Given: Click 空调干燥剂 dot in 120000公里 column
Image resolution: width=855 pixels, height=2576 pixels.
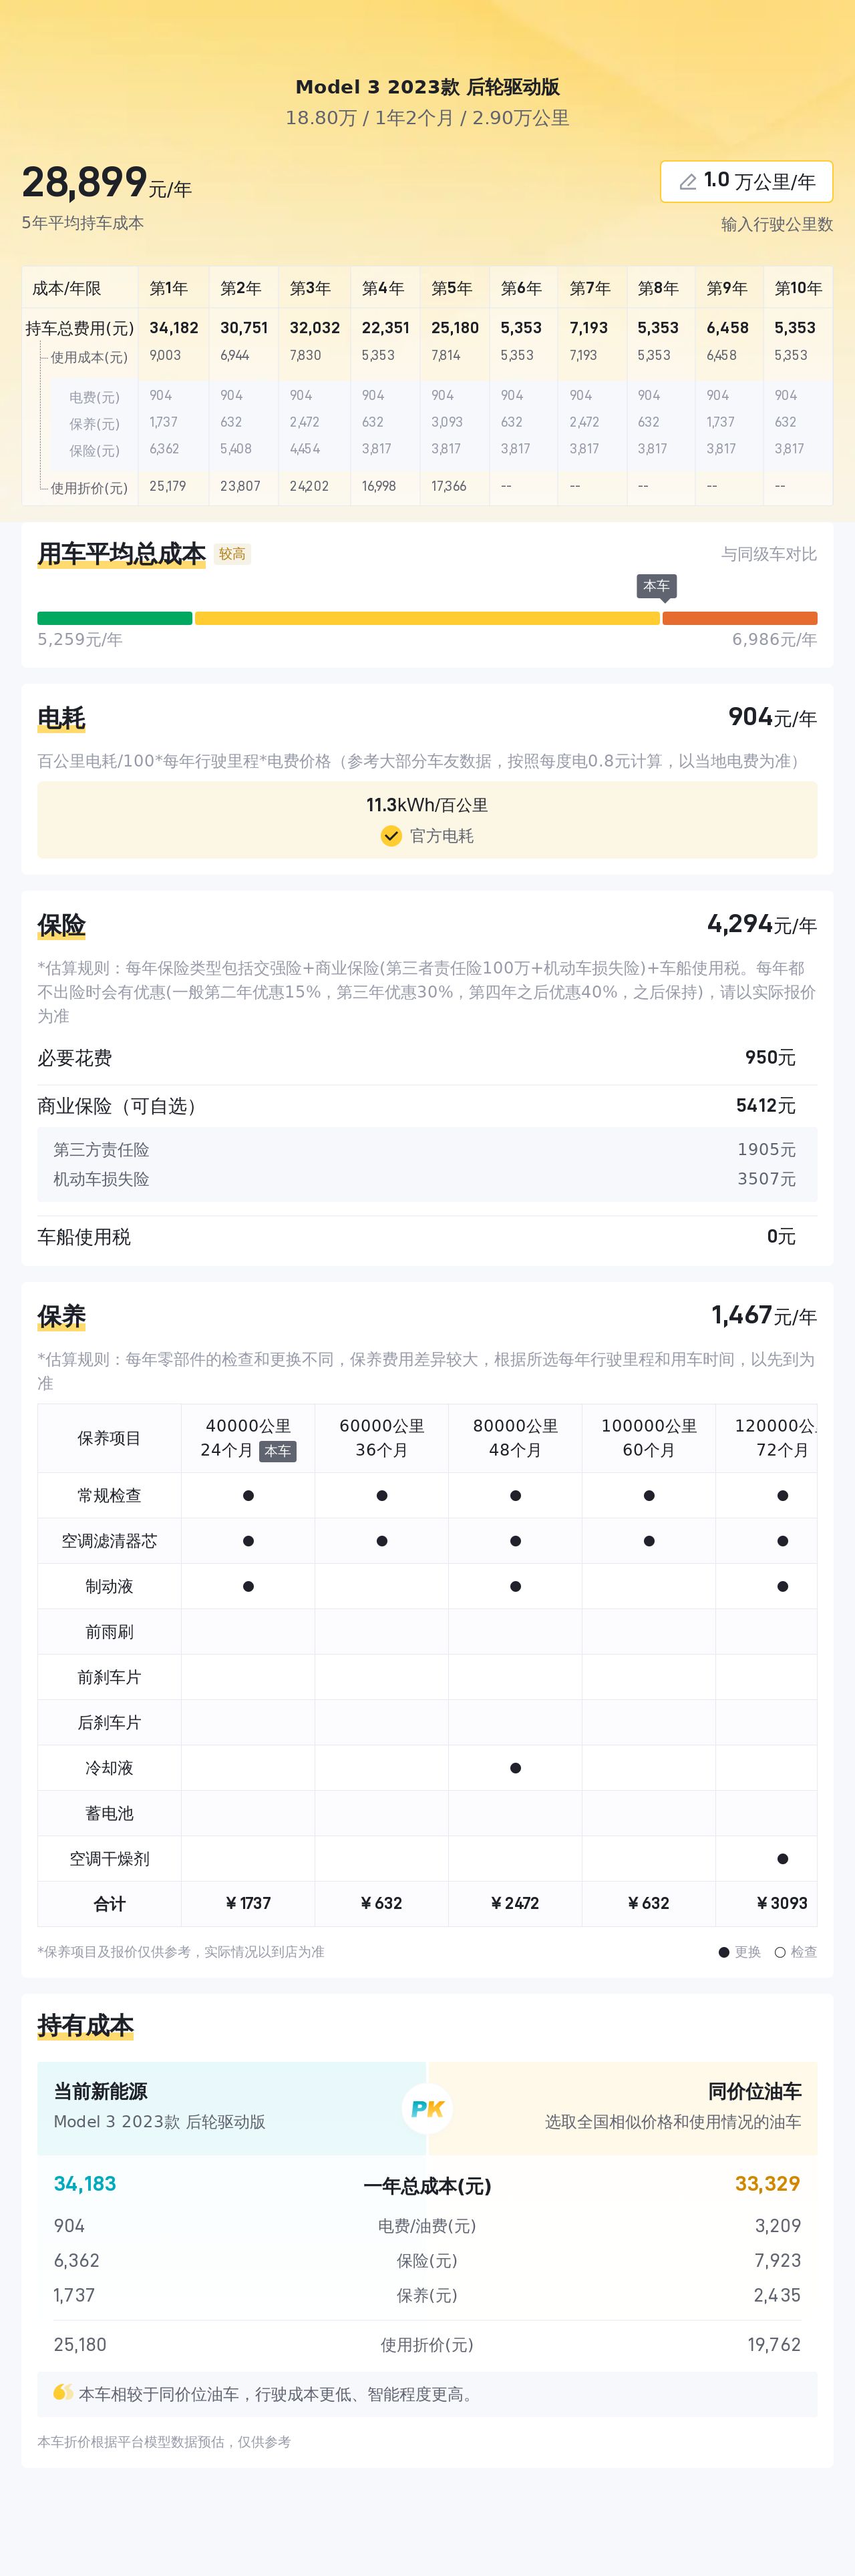Looking at the screenshot, I should point(782,1859).
